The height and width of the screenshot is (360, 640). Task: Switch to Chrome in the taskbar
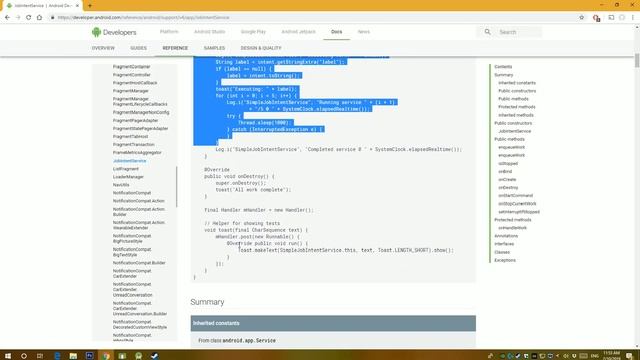(106, 356)
